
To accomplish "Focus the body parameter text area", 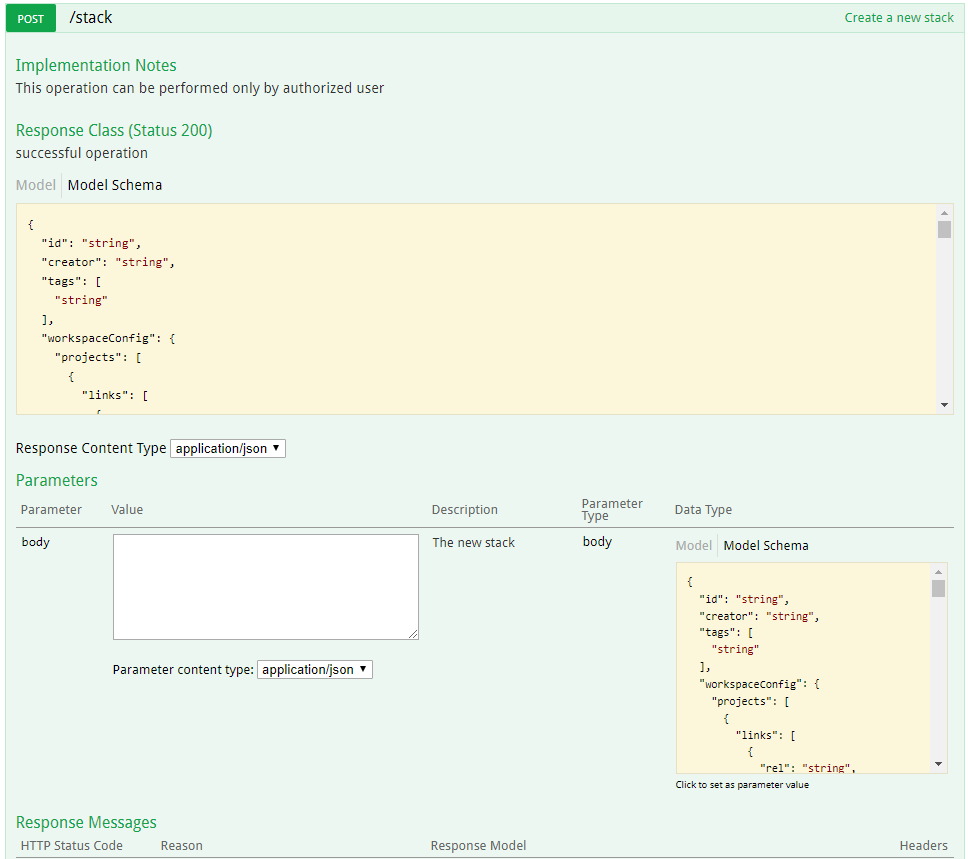I will tap(265, 586).
